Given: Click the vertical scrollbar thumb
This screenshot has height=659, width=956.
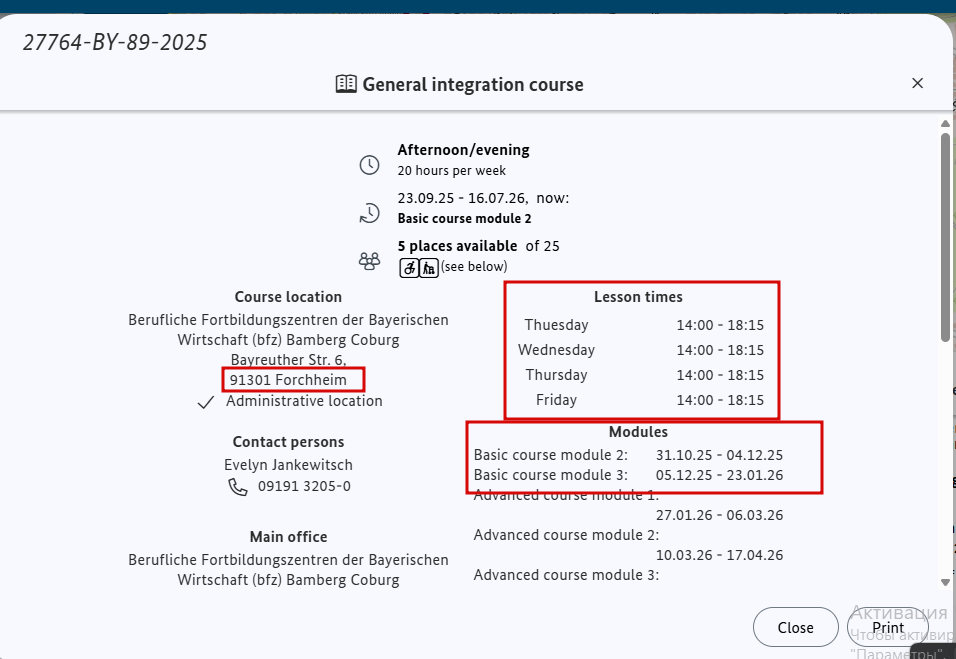Looking at the screenshot, I should (945, 238).
